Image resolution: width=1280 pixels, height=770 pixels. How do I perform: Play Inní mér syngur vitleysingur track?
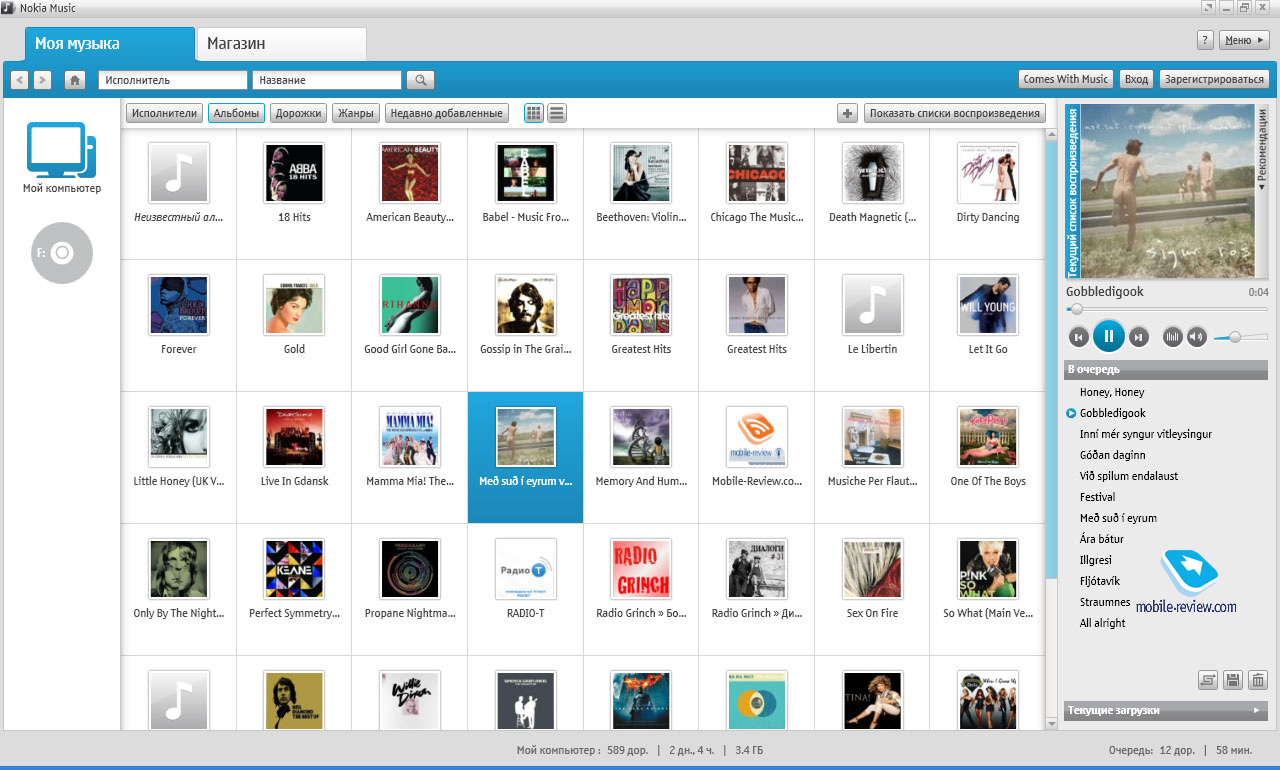1146,434
